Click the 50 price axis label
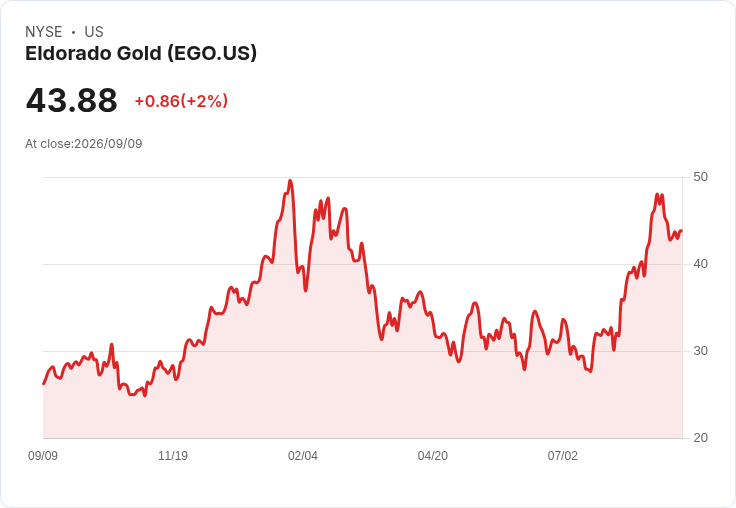The width and height of the screenshot is (736, 508). tap(700, 177)
